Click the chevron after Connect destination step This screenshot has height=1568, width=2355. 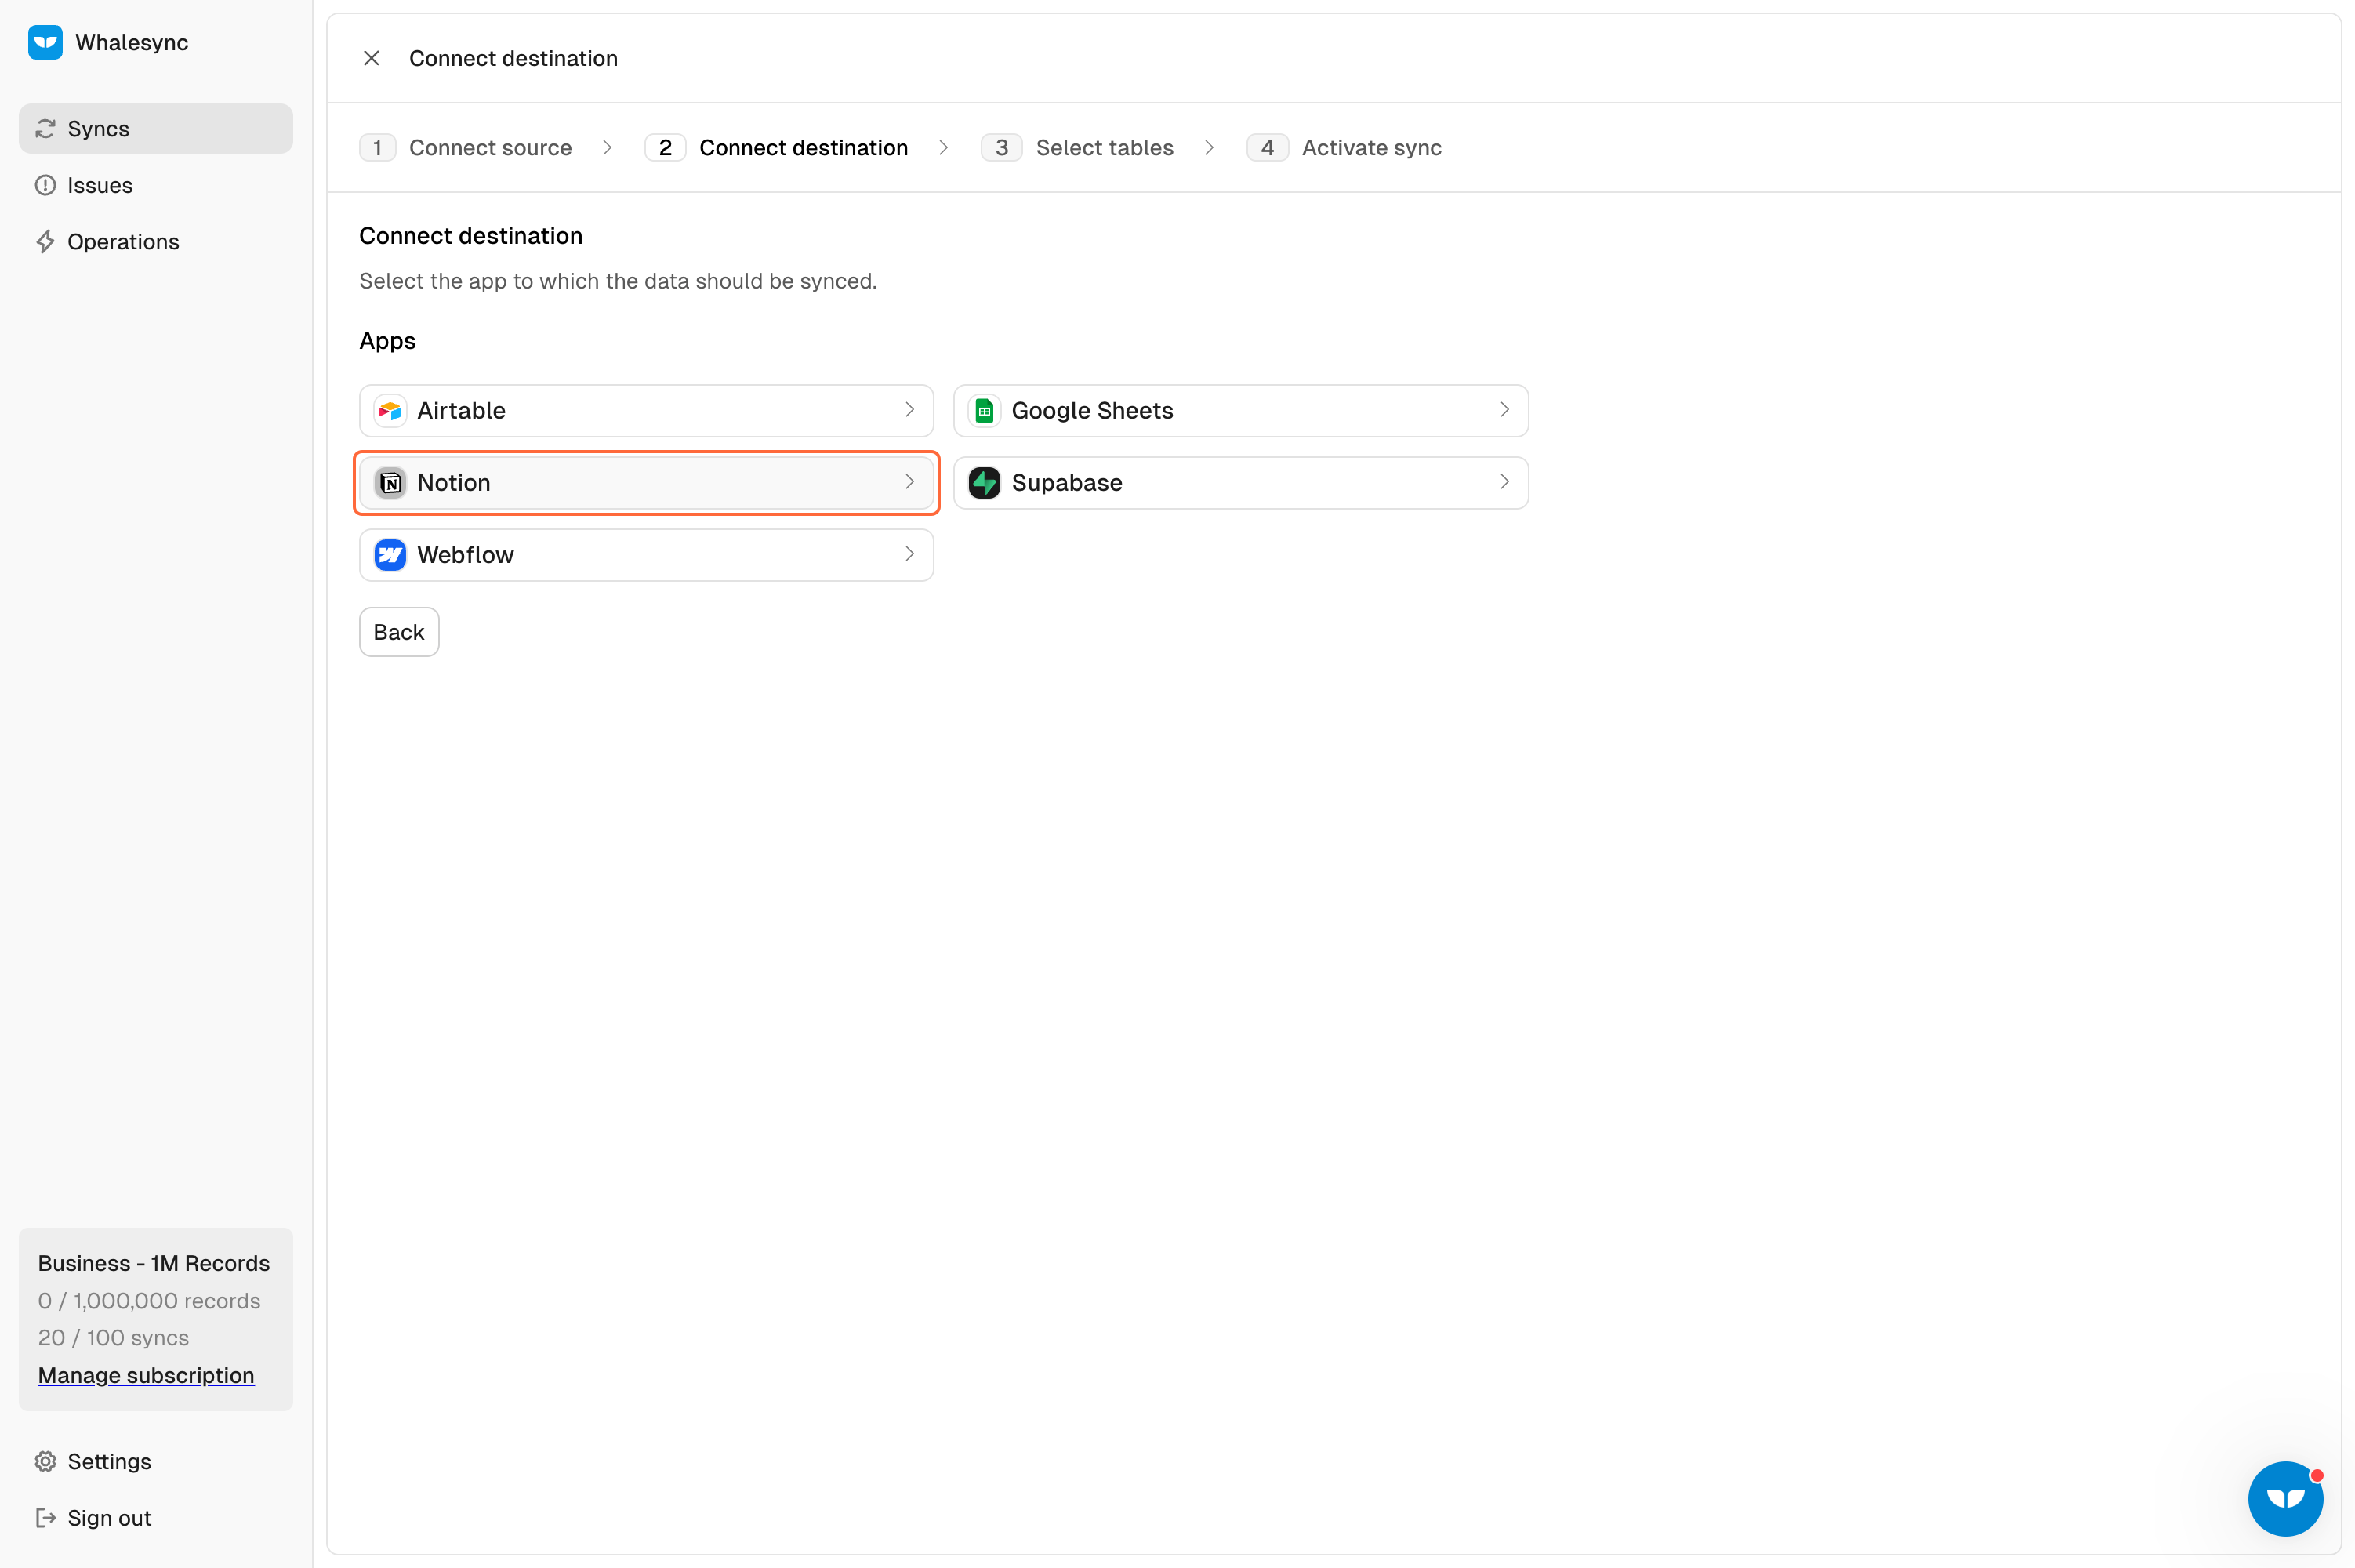pyautogui.click(x=943, y=148)
